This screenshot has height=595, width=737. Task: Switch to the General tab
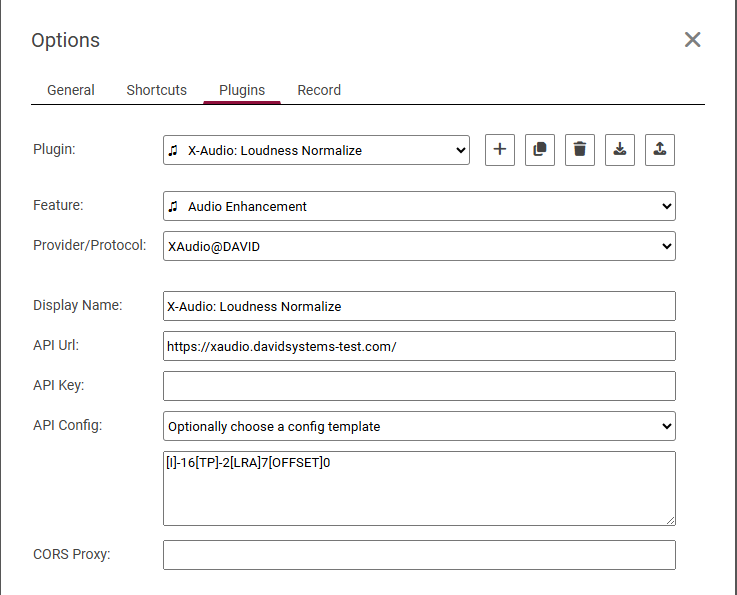pyautogui.click(x=71, y=90)
